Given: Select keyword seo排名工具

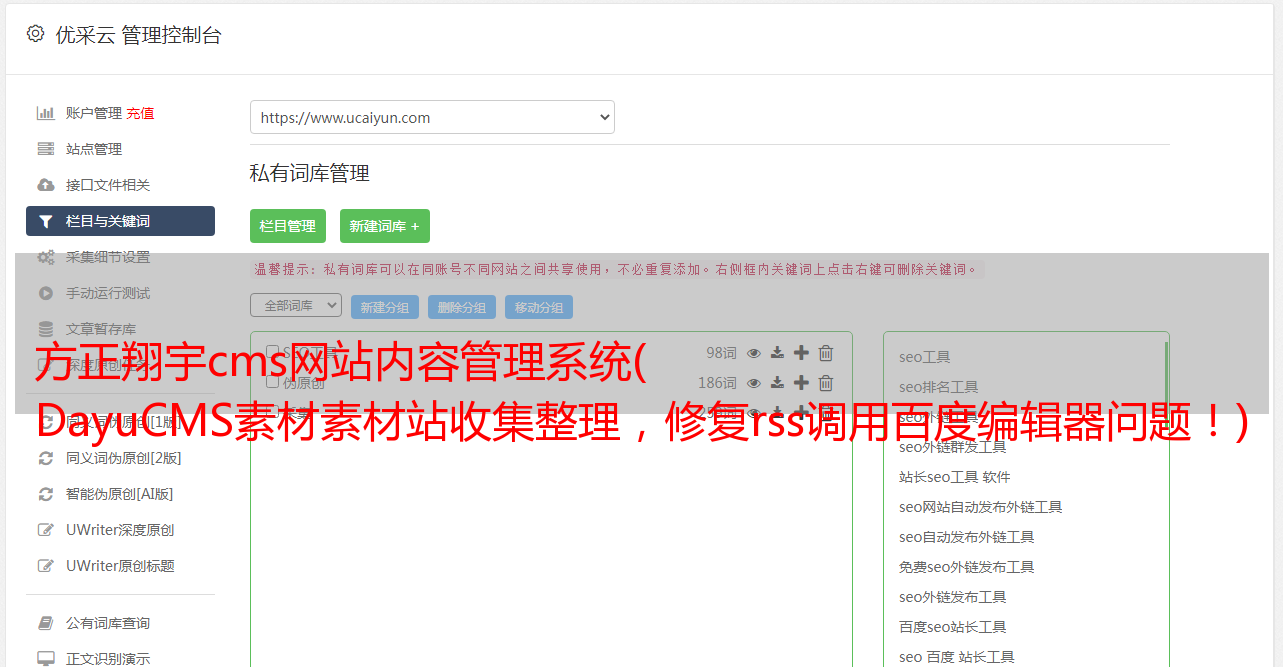Looking at the screenshot, I should (938, 387).
